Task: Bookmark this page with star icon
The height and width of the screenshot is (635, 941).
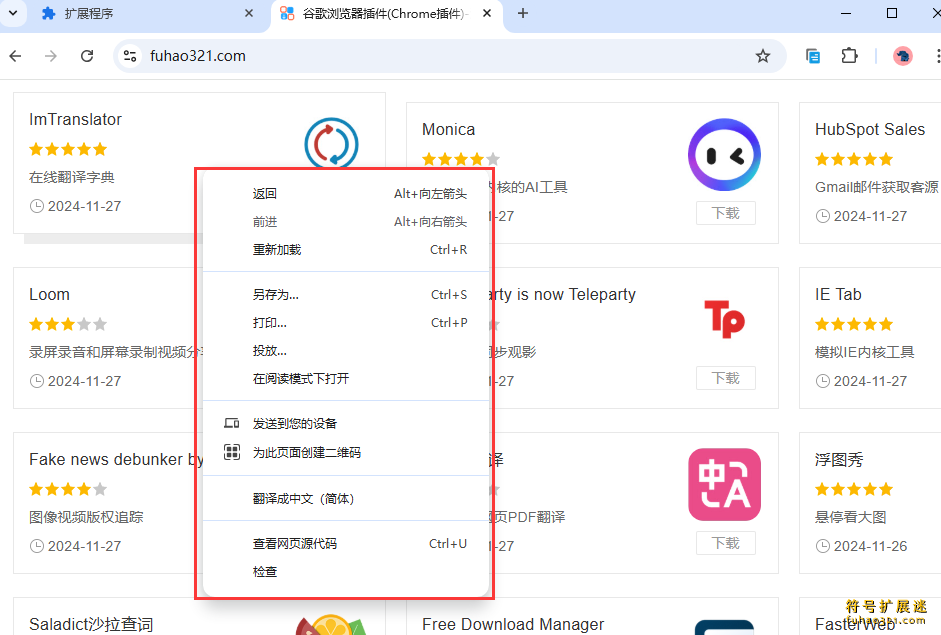Action: (x=763, y=56)
